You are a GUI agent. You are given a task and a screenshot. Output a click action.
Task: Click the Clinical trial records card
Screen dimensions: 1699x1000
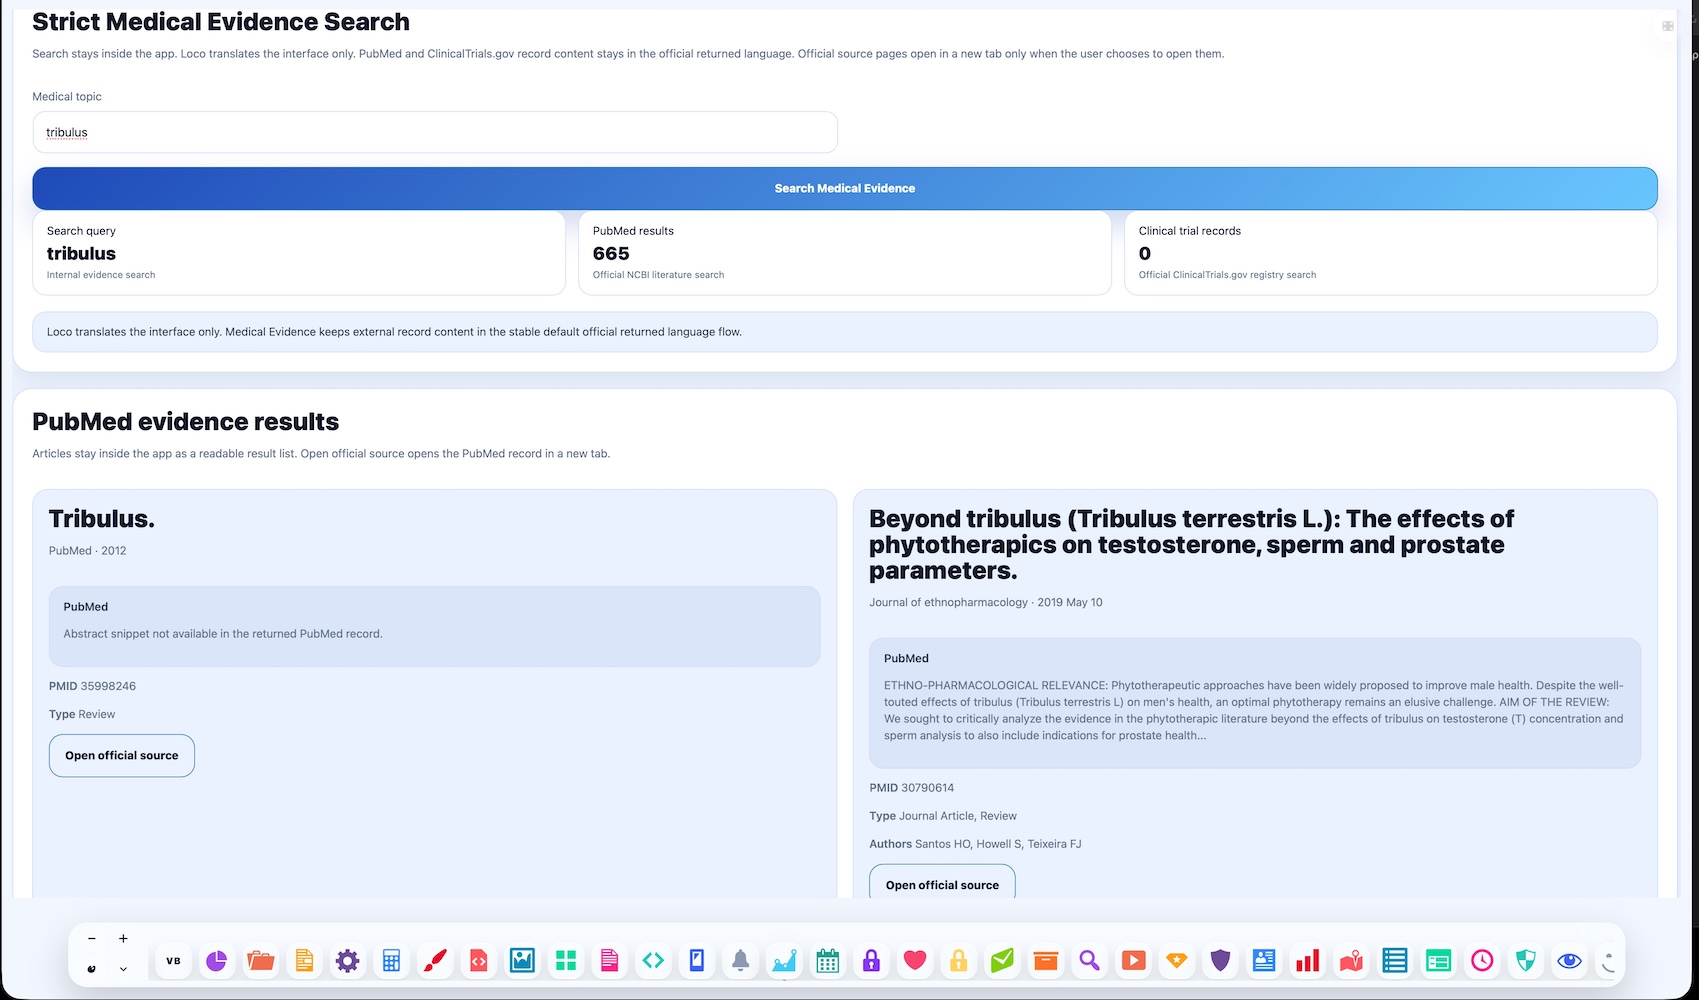coord(1391,253)
